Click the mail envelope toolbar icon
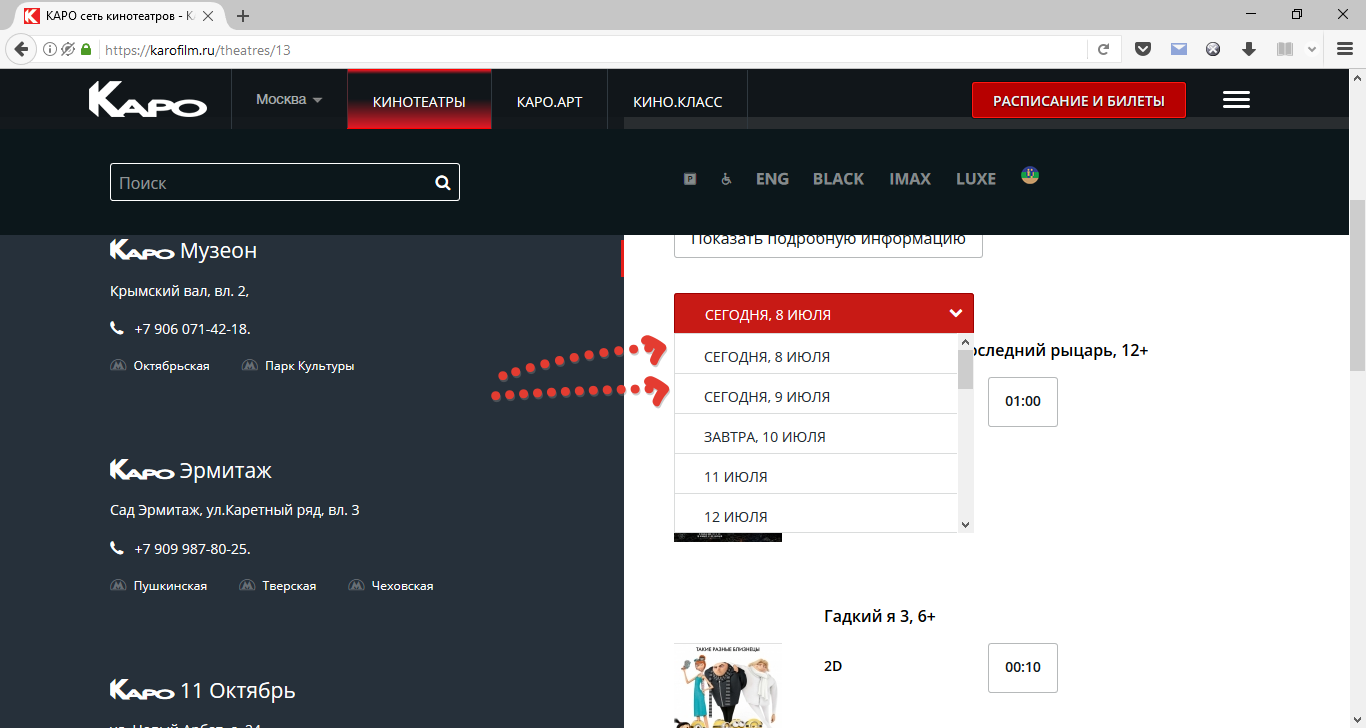Image resolution: width=1366 pixels, height=728 pixels. pyautogui.click(x=1179, y=49)
